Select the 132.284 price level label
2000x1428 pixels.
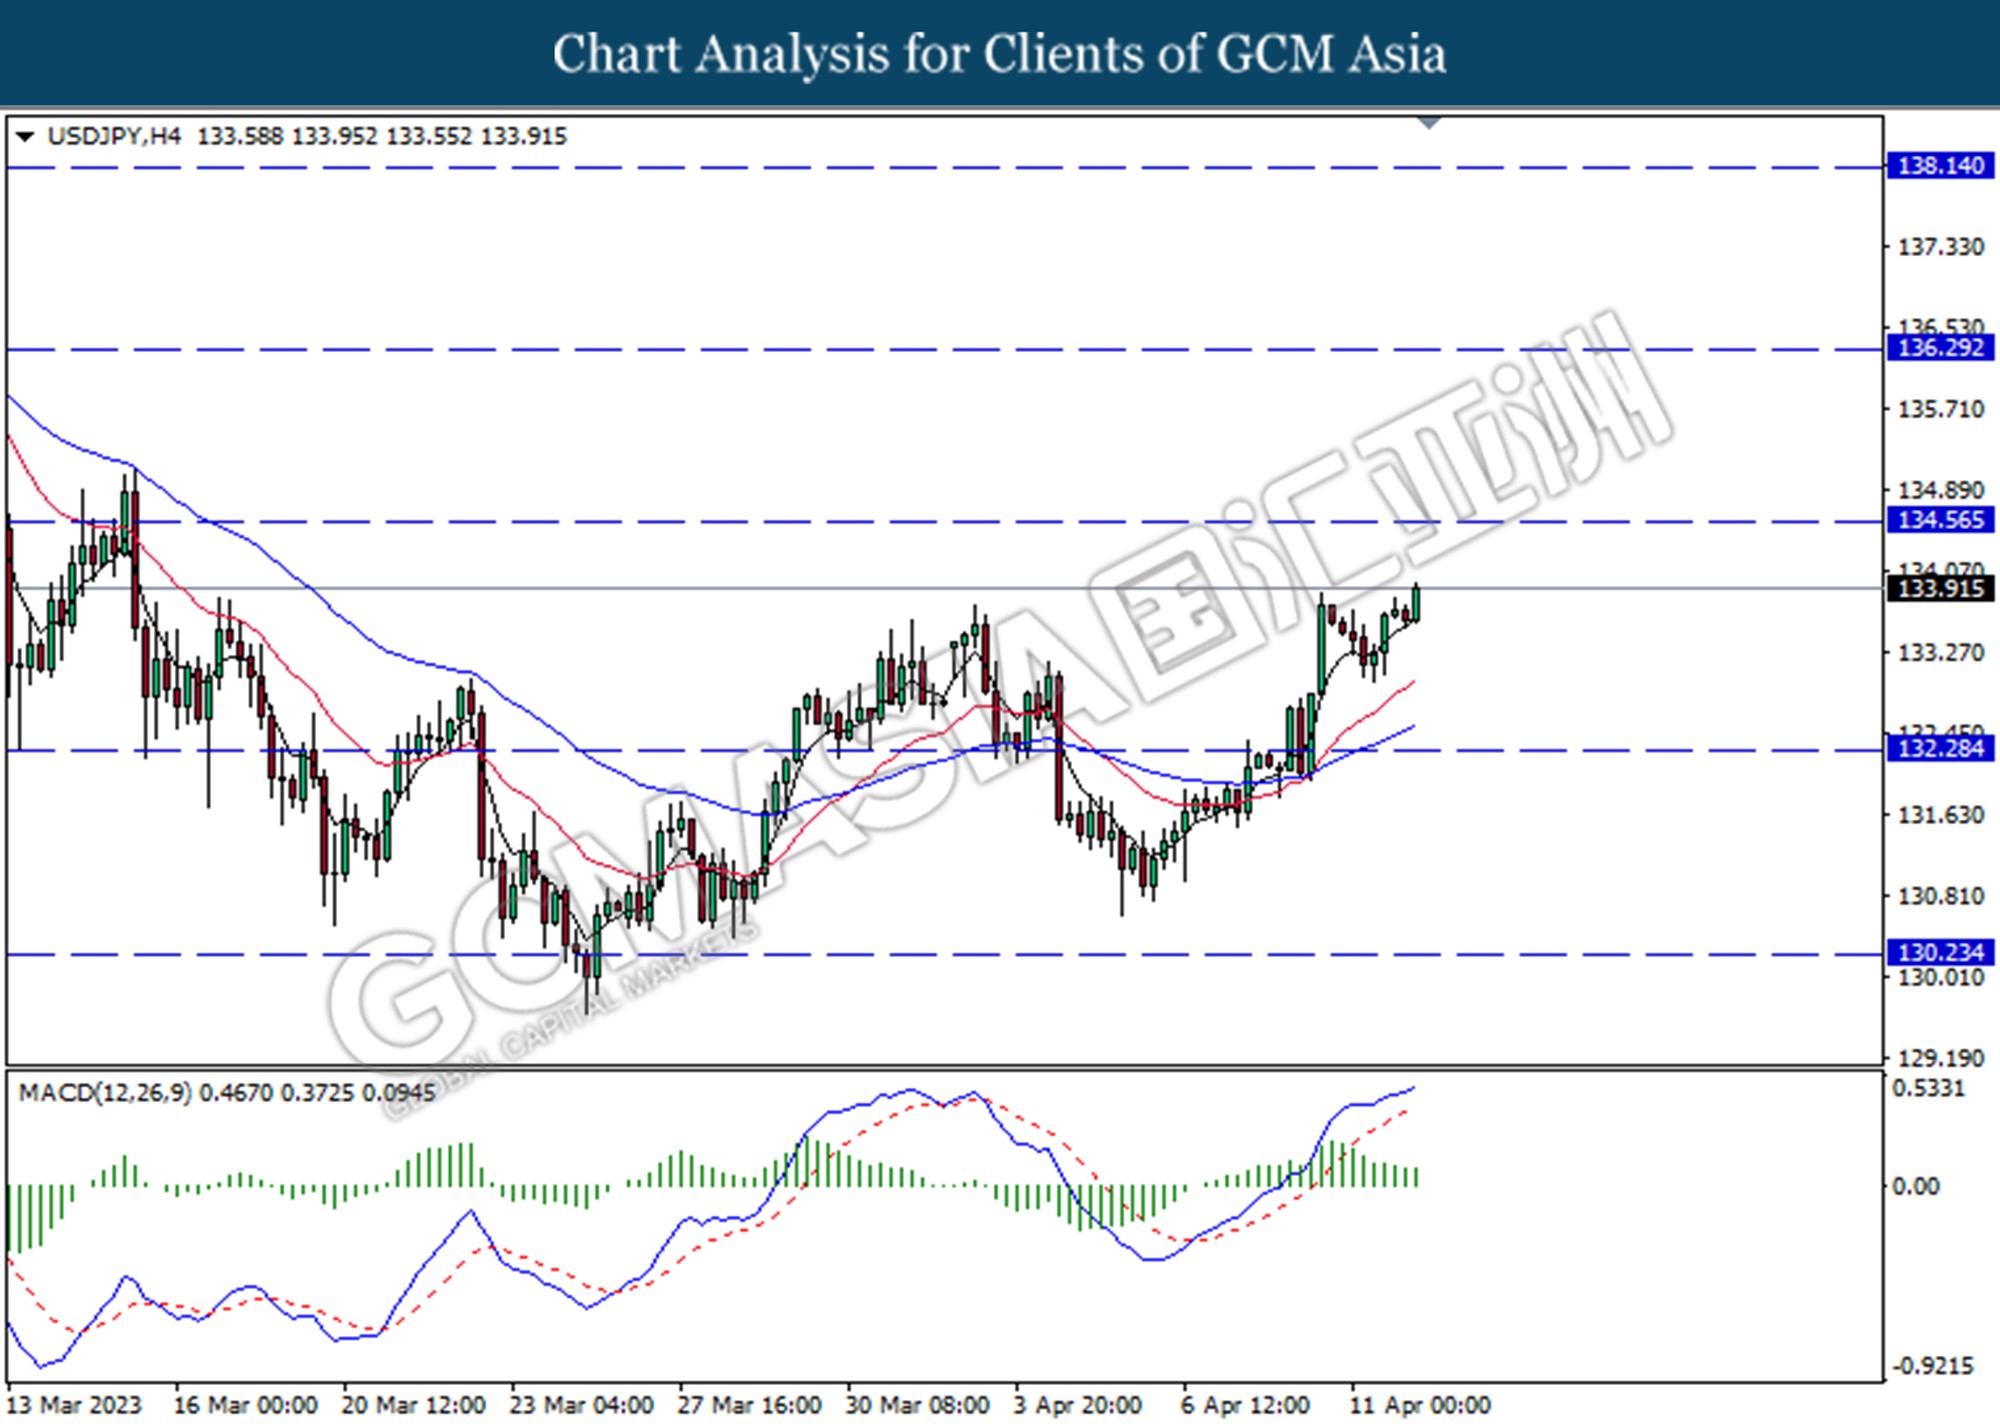1940,748
